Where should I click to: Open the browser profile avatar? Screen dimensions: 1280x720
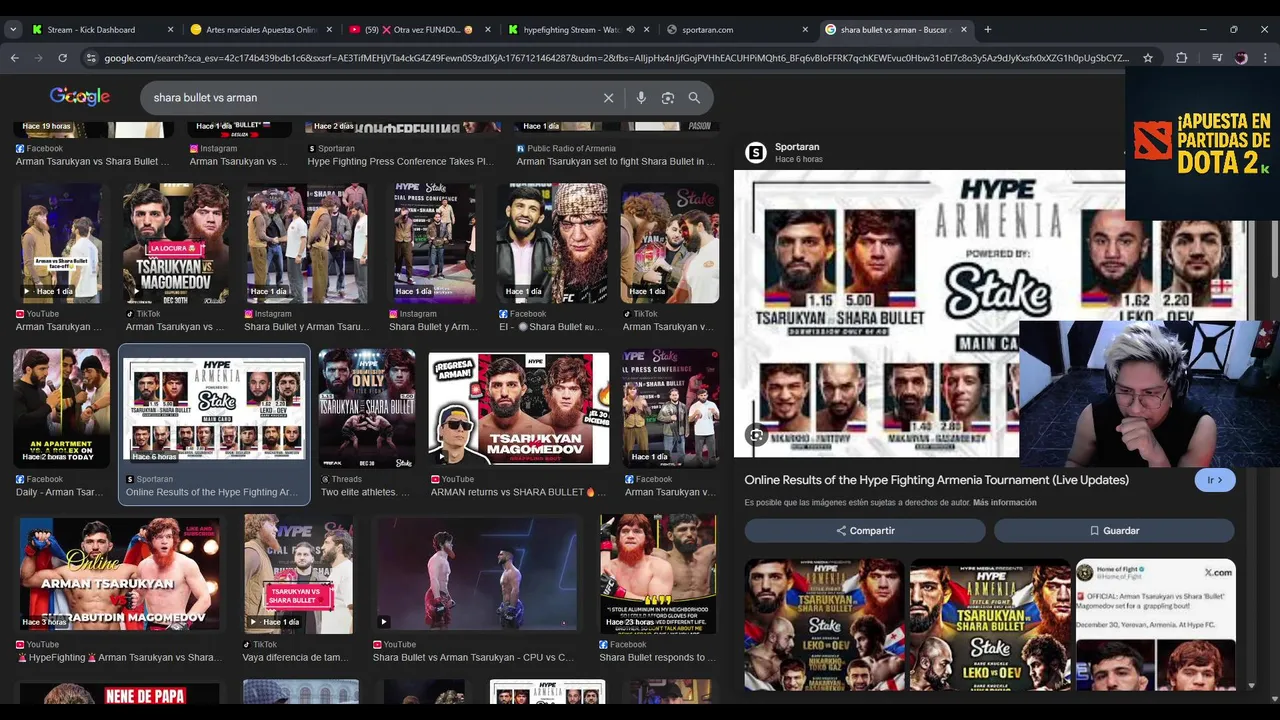[1242, 58]
